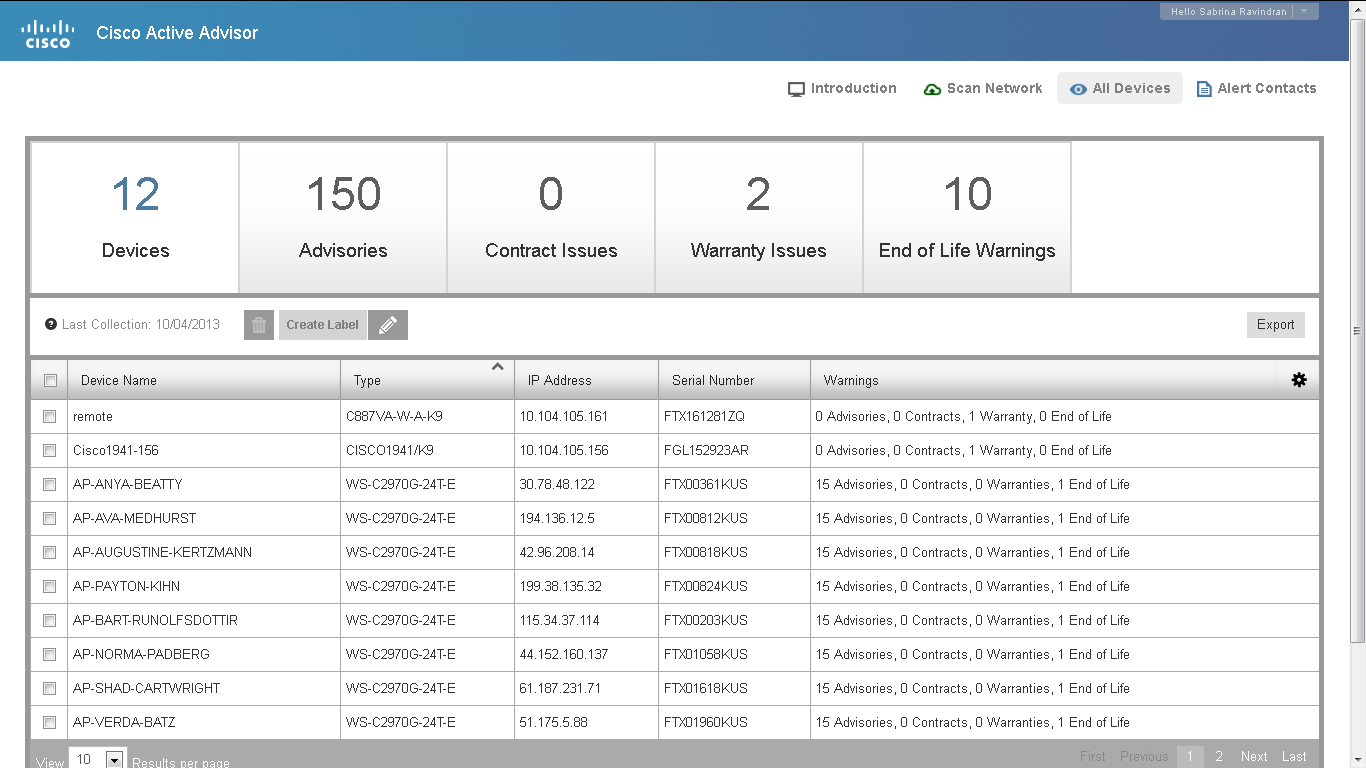Click the Create Label button
The width and height of the screenshot is (1366, 768).
pyautogui.click(x=322, y=325)
